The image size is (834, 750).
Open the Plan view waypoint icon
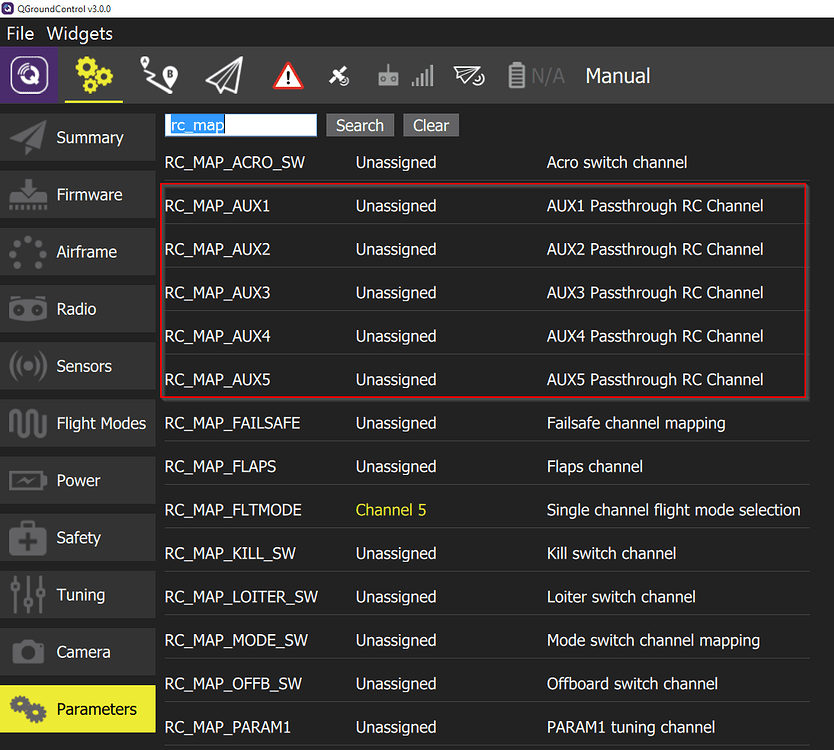click(158, 75)
